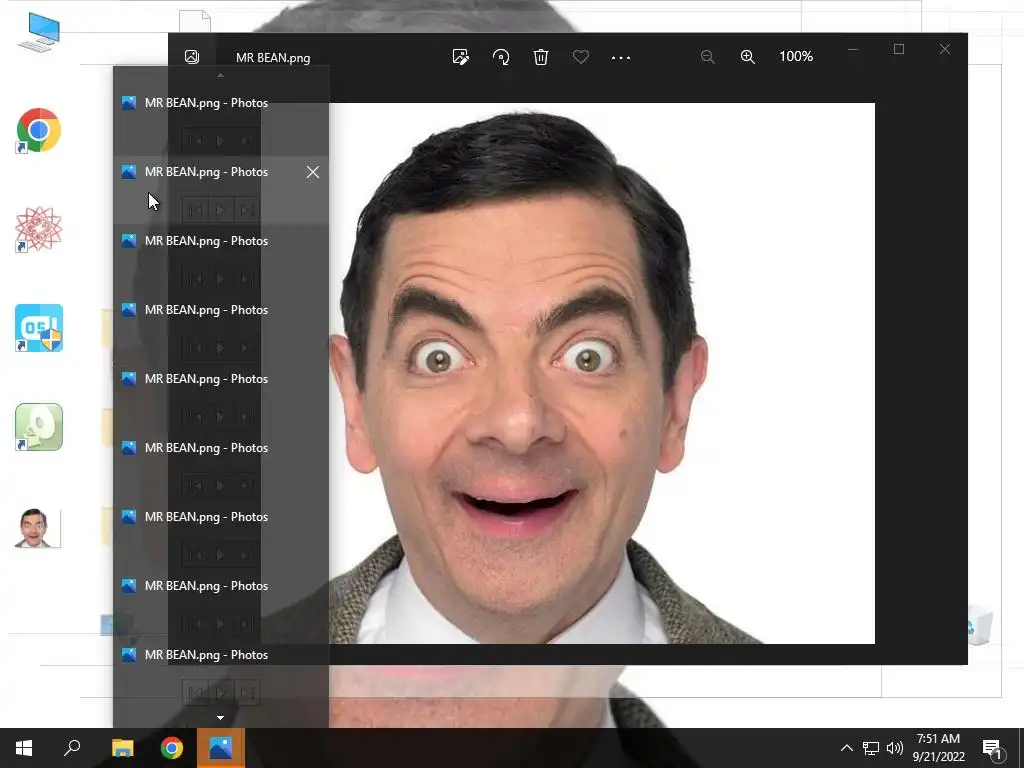Rotate the MR BEAN photo

501,57
